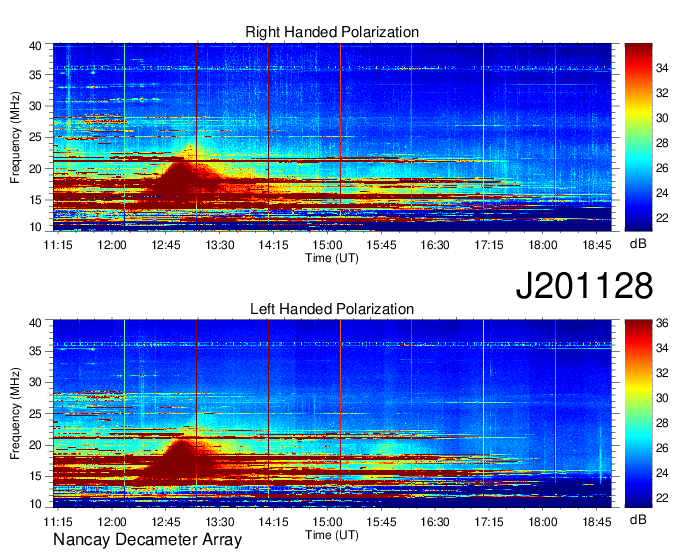The width and height of the screenshot is (680, 552).
Task: Click 36 value on left-handed colorbar
Action: pyautogui.click(x=662, y=323)
